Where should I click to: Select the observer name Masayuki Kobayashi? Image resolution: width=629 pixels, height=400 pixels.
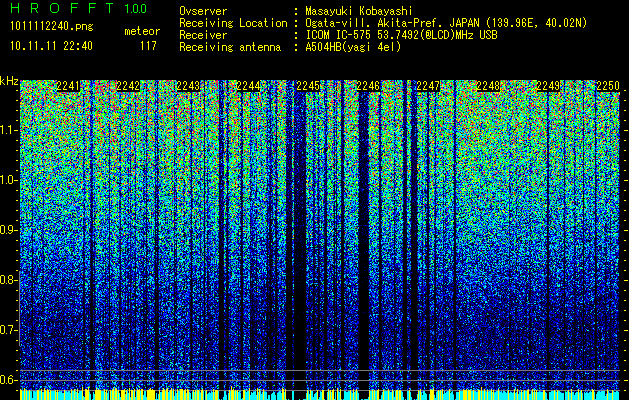coord(359,11)
